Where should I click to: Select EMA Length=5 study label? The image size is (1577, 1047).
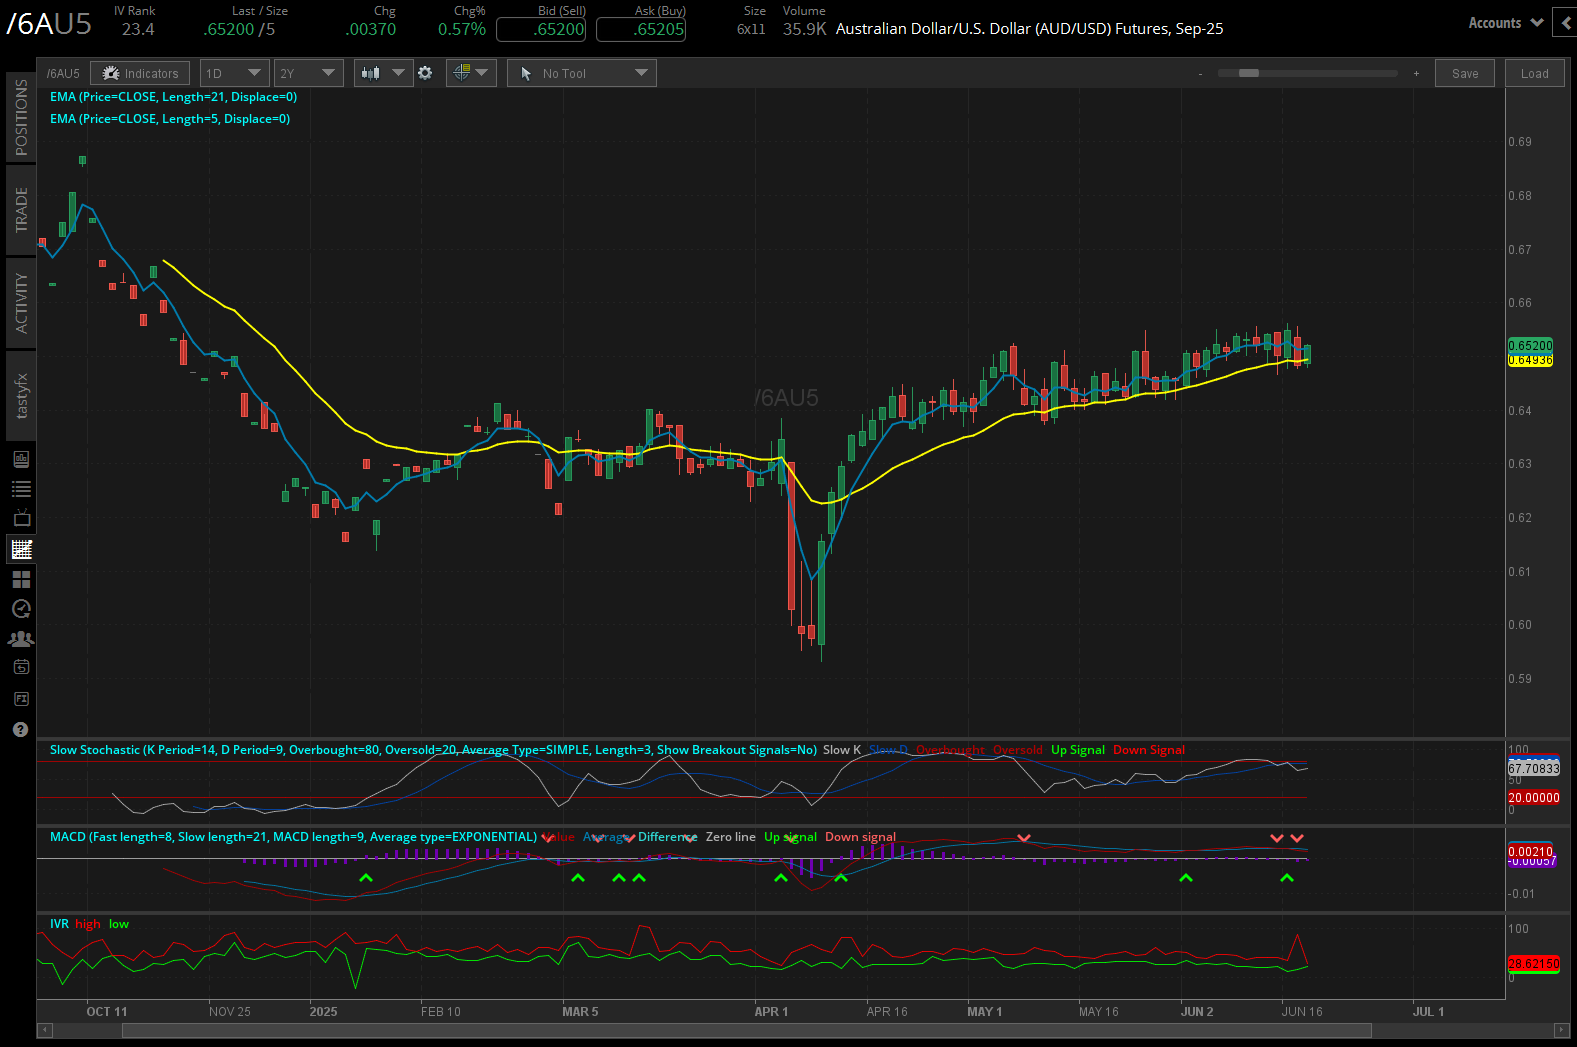[170, 119]
